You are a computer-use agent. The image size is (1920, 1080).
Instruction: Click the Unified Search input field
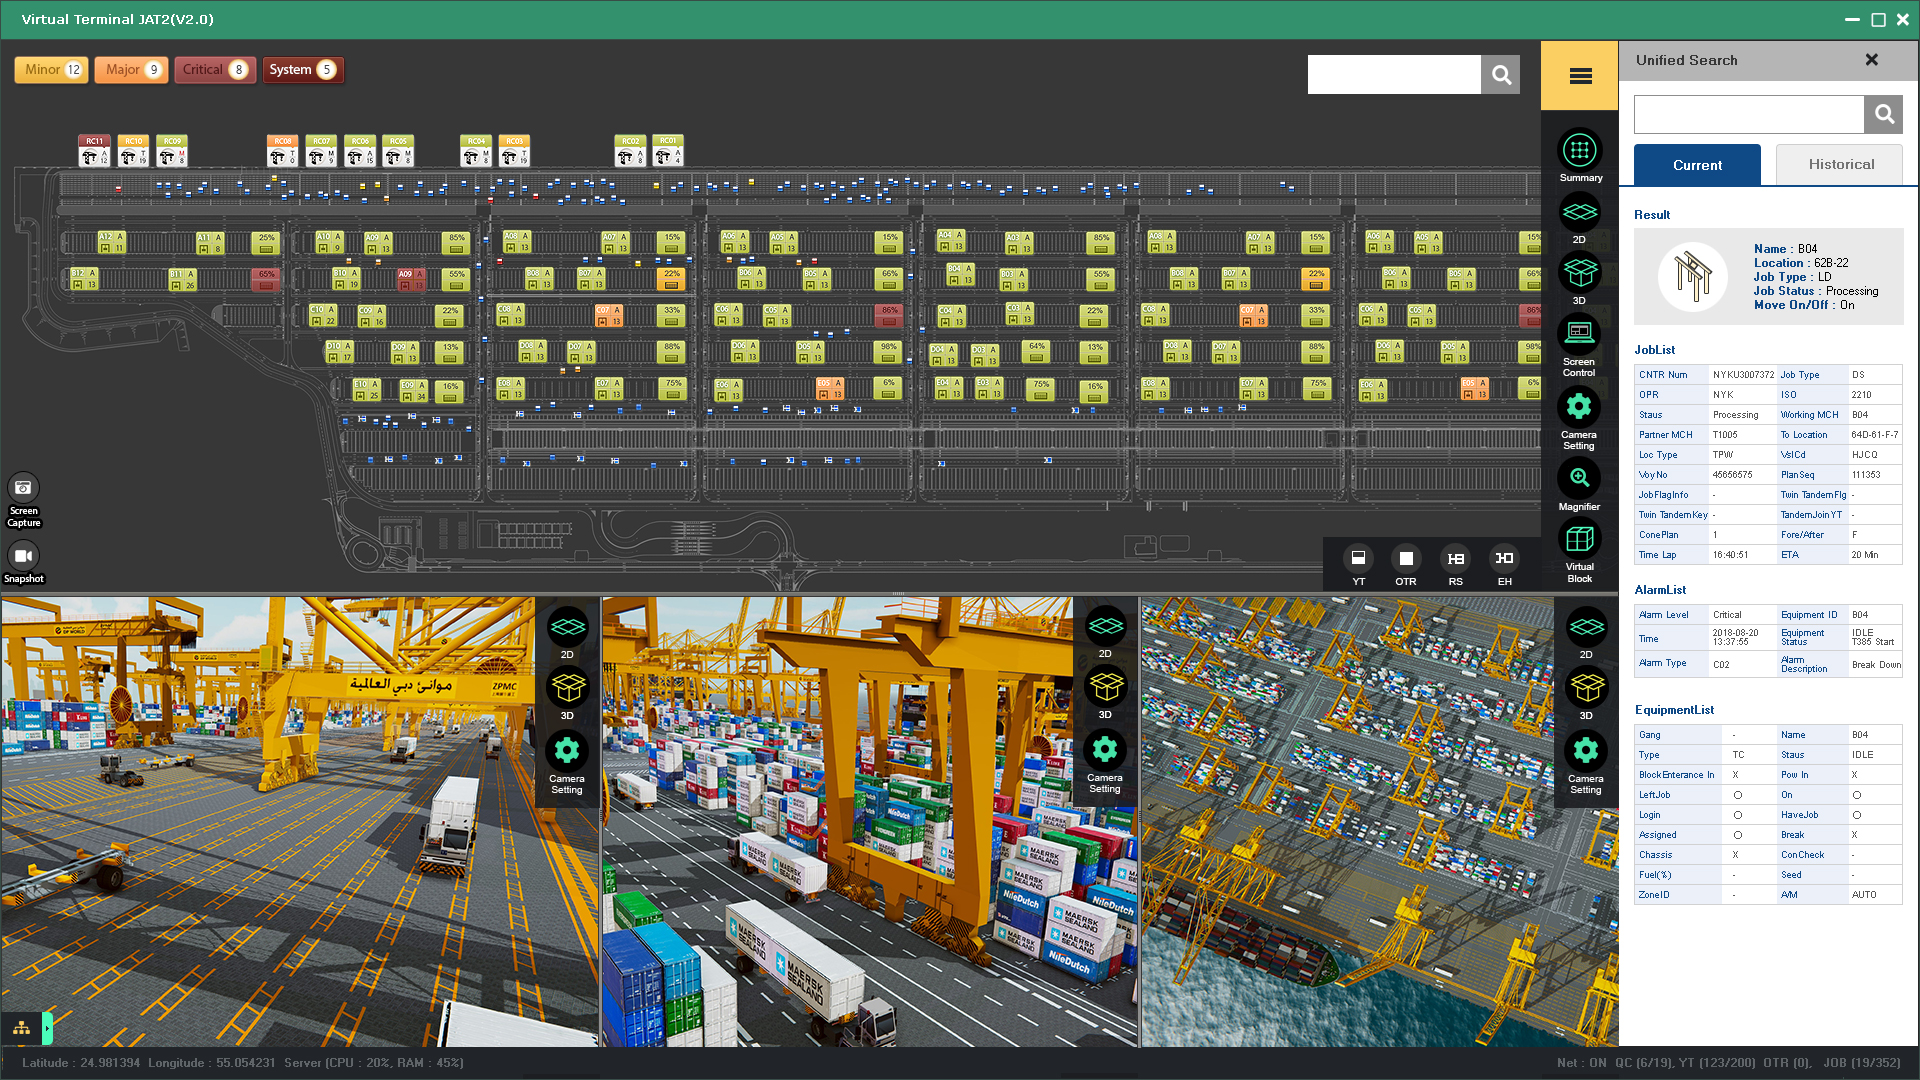click(1748, 115)
